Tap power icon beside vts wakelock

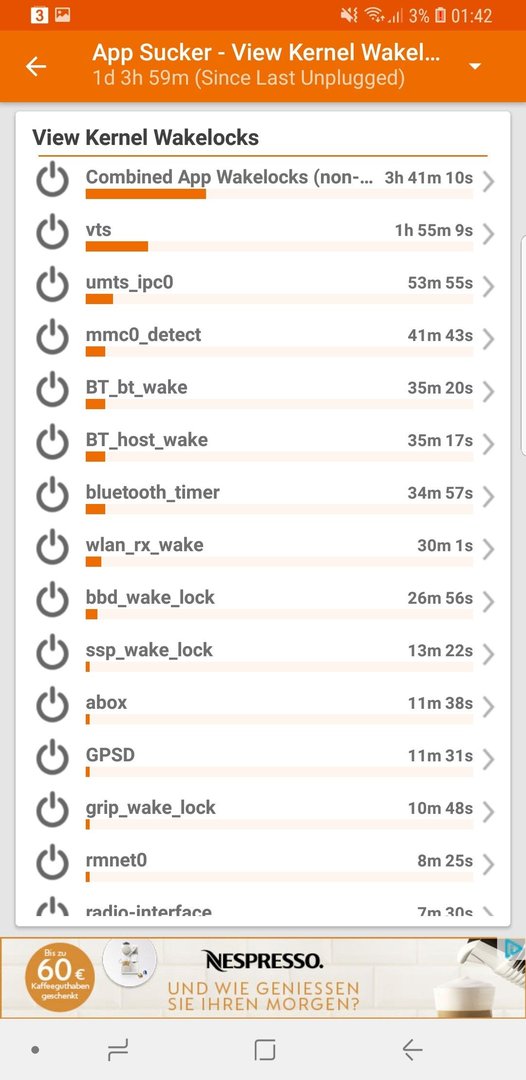point(52,233)
